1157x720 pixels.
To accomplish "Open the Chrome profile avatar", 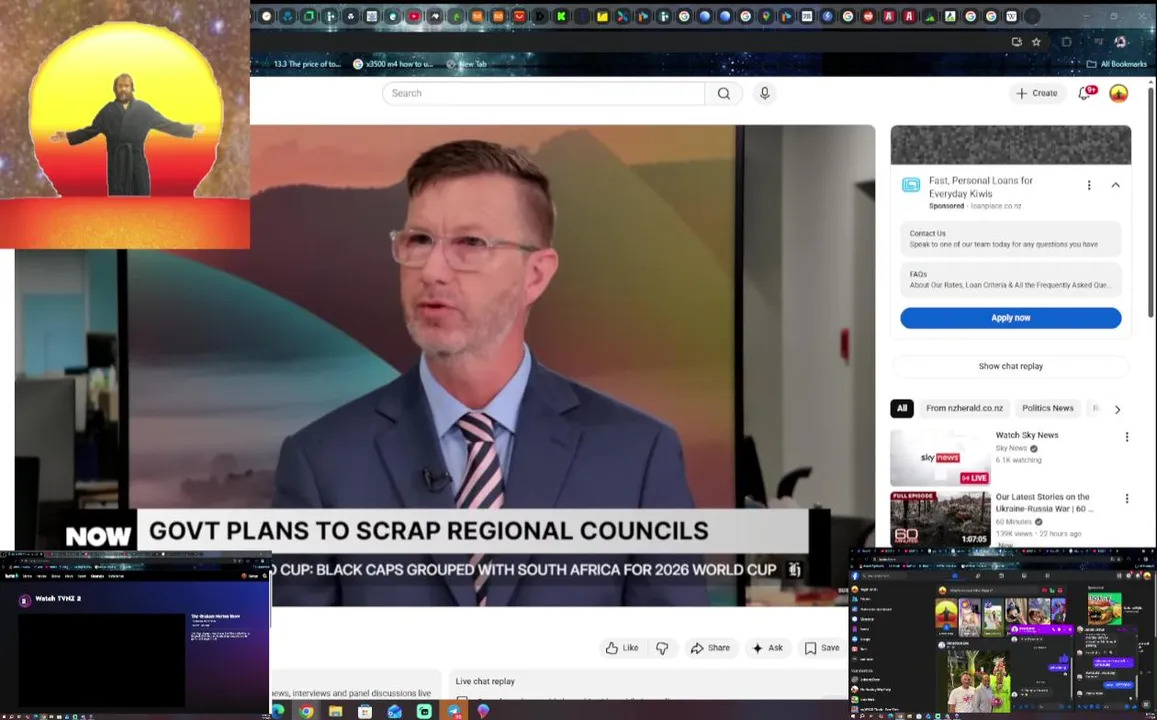I will (1120, 42).
